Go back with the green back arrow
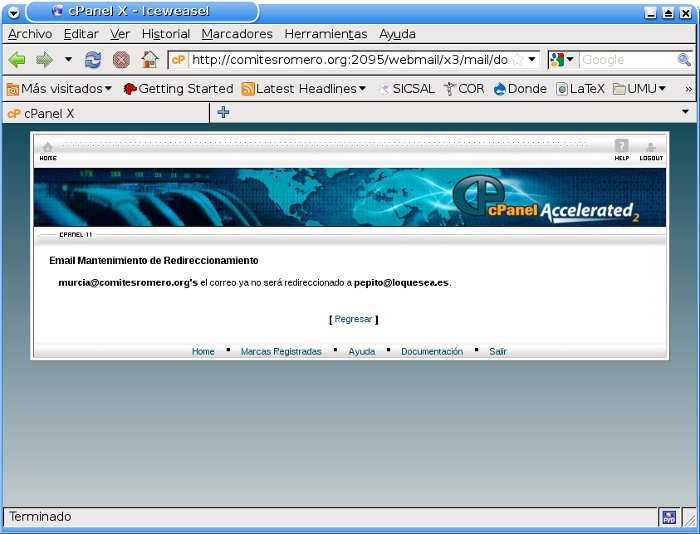 tap(18, 60)
